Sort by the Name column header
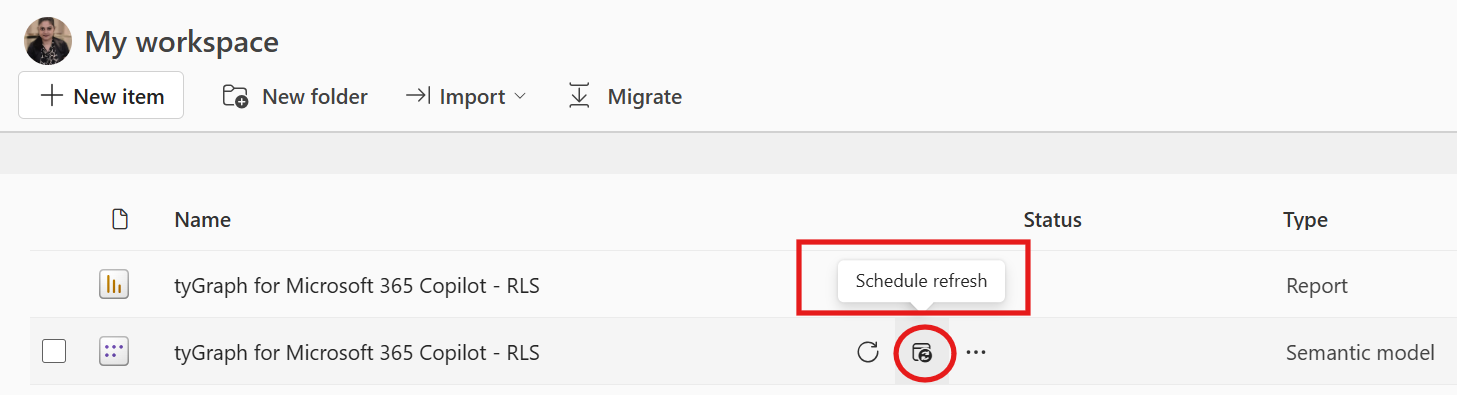 pos(202,220)
